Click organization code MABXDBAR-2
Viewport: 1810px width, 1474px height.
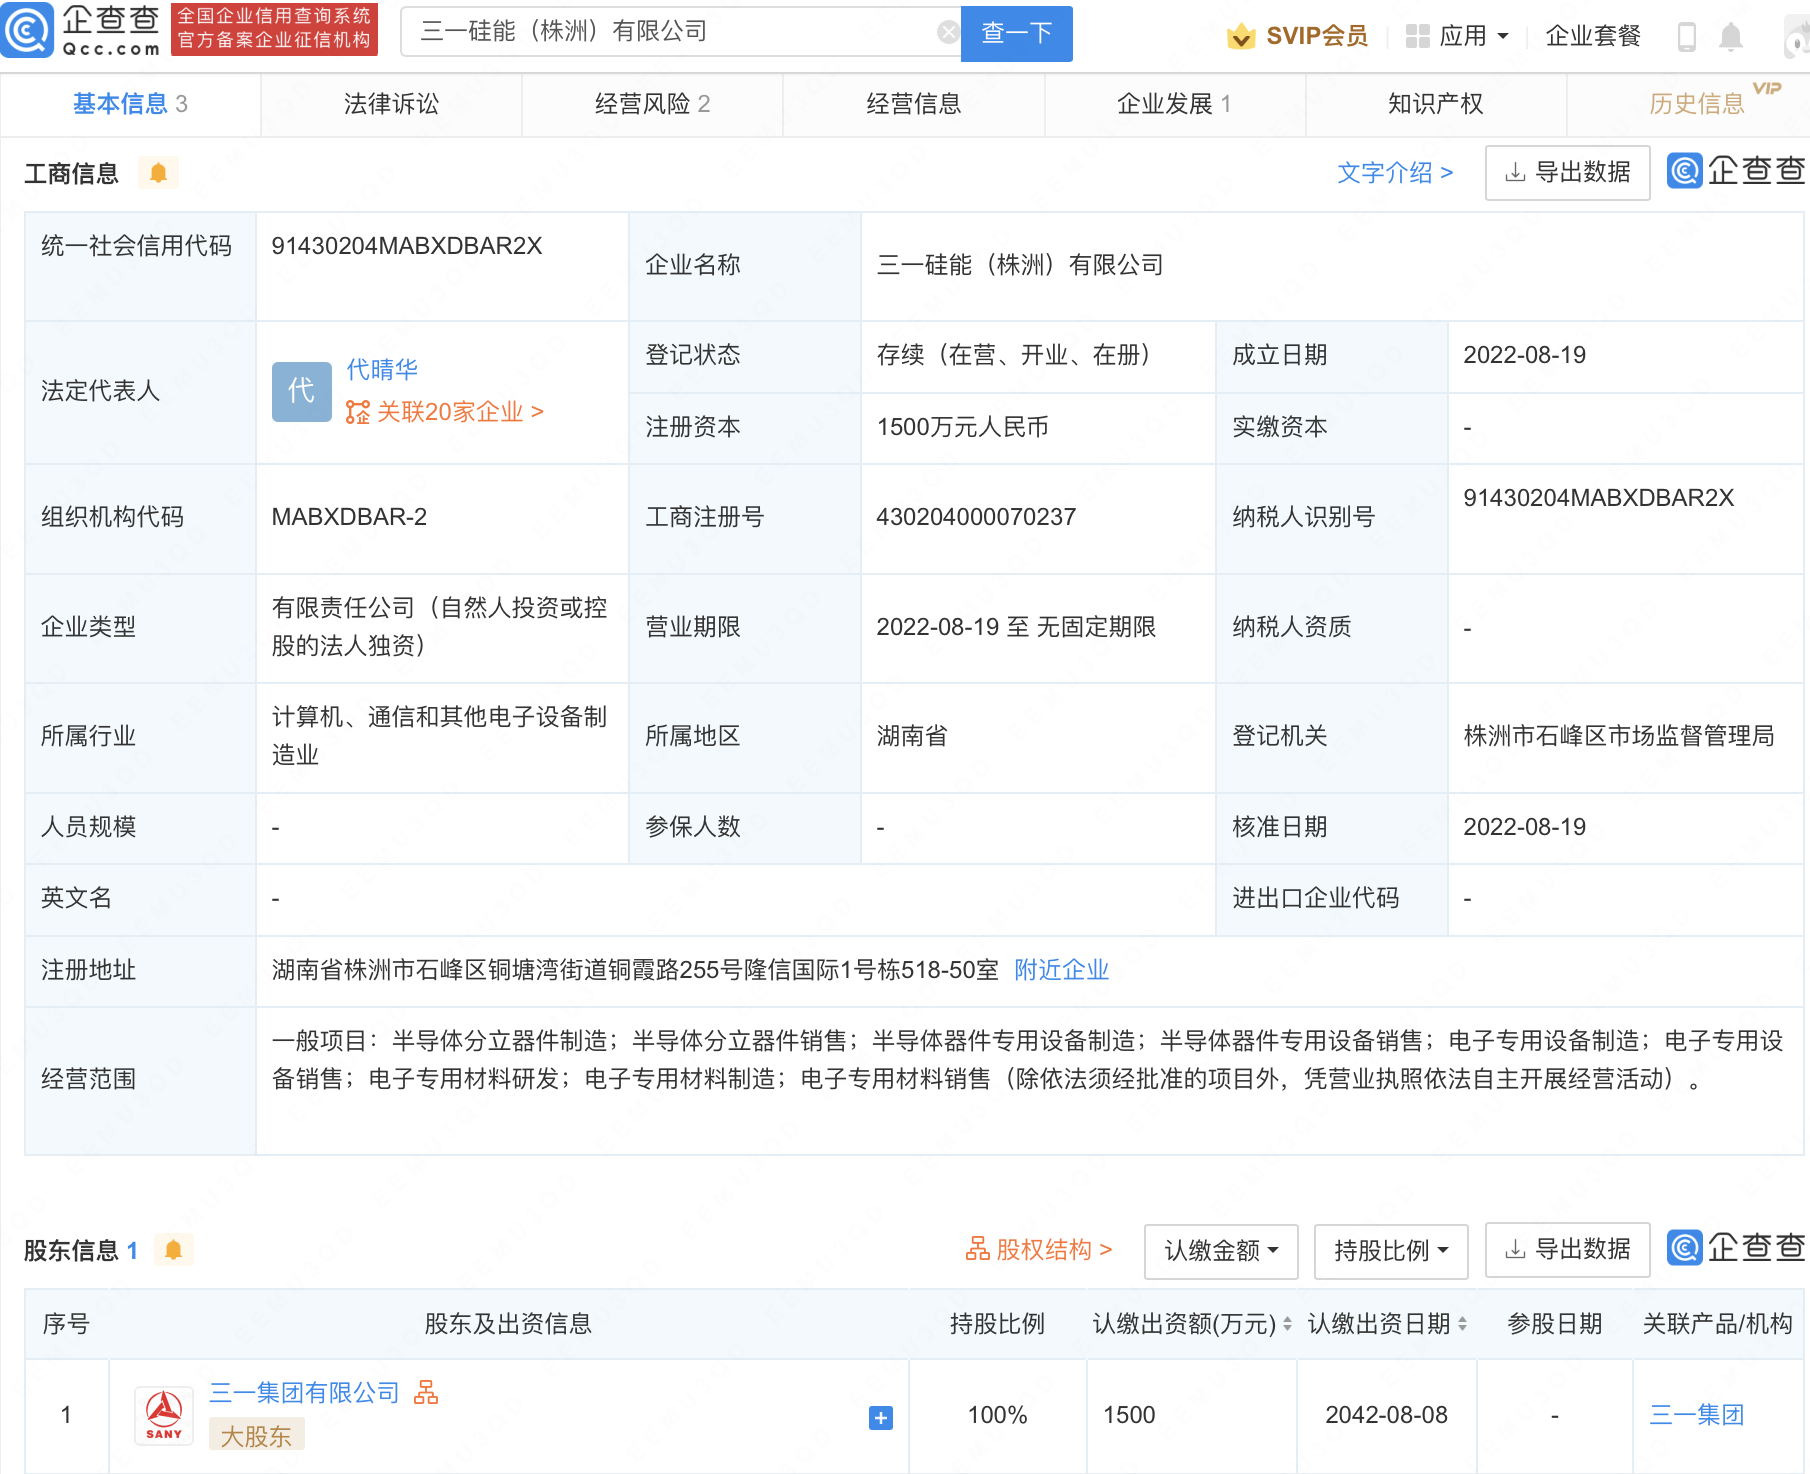[349, 517]
